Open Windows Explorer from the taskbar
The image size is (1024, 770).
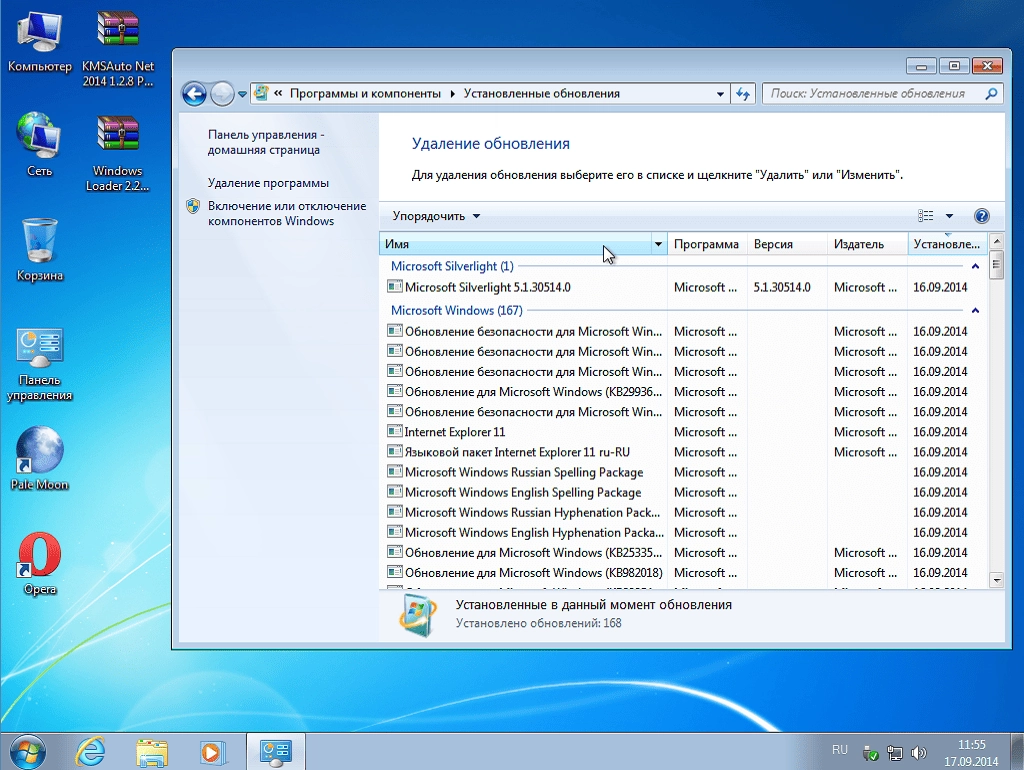(152, 752)
